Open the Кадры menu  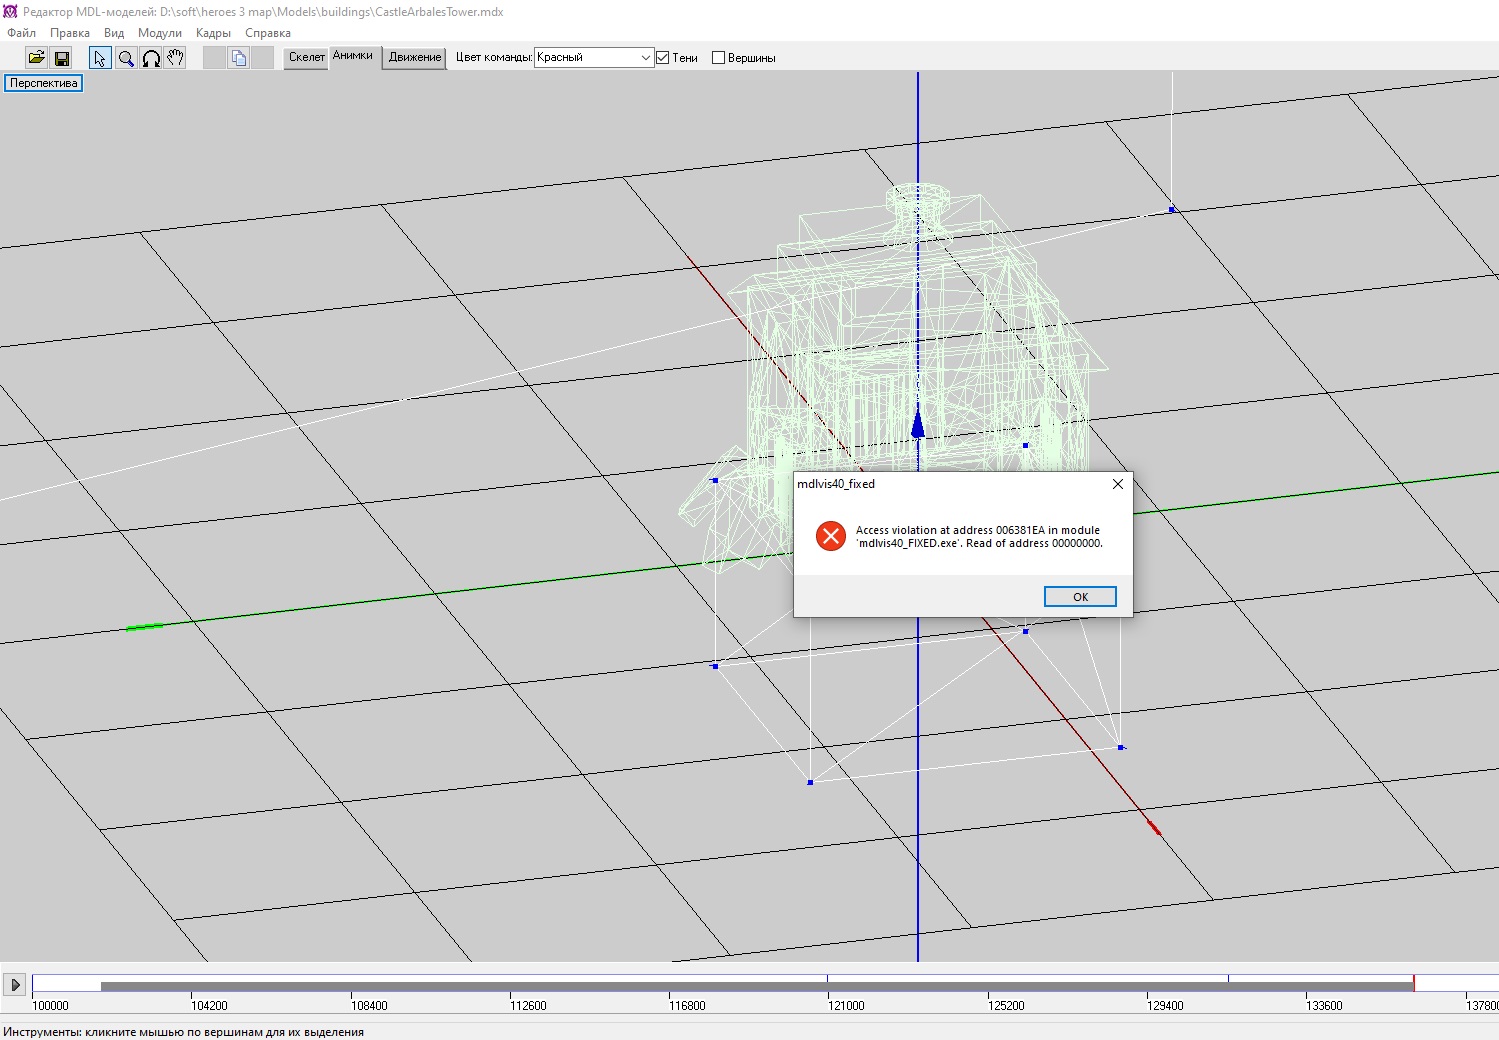(213, 33)
